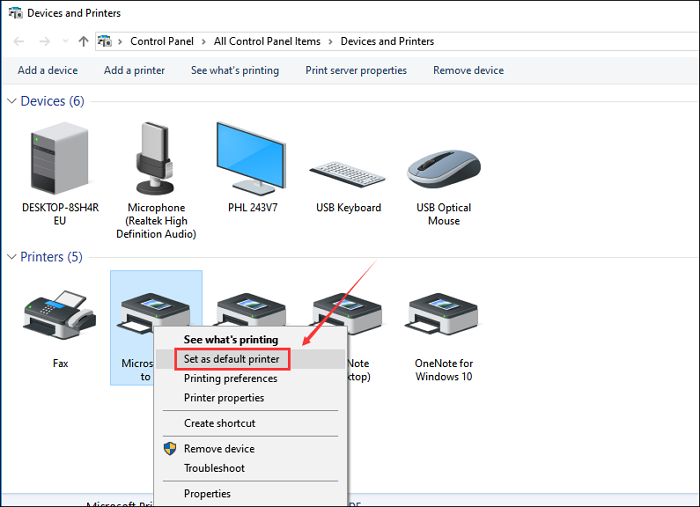Select the Realtek Microphone device icon
The image size is (700, 507).
tap(155, 158)
